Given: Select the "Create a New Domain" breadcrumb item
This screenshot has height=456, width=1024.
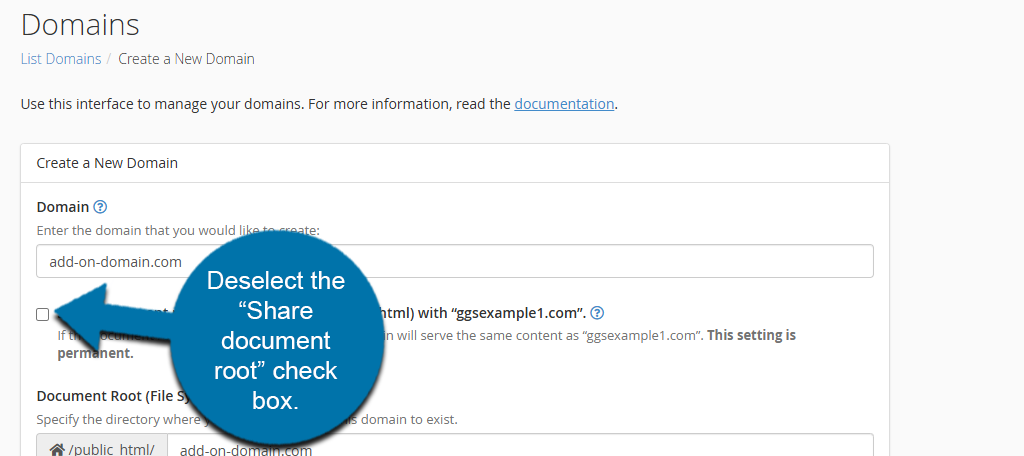Looking at the screenshot, I should point(186,59).
